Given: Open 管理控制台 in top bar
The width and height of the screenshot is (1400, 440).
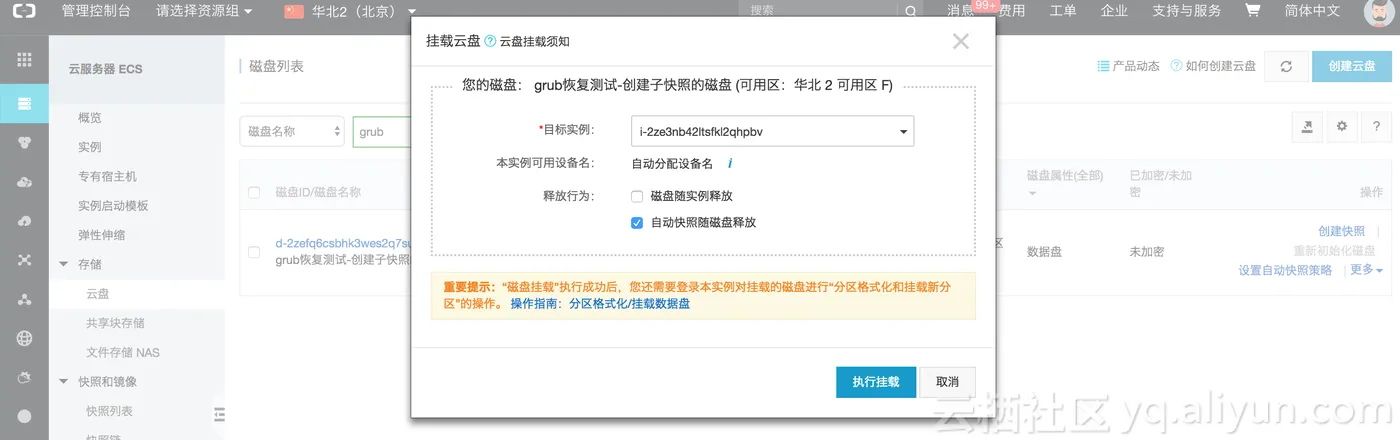Looking at the screenshot, I should pyautogui.click(x=96, y=12).
